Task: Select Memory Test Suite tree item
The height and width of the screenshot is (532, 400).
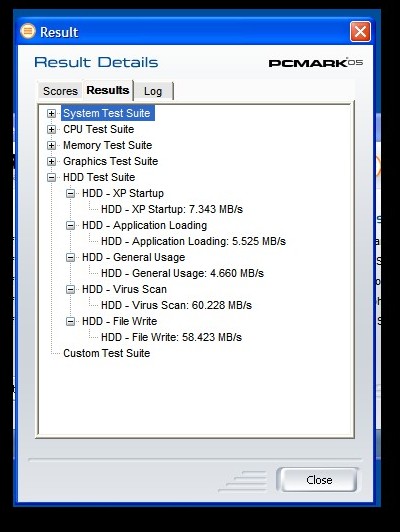Action: click(x=108, y=145)
